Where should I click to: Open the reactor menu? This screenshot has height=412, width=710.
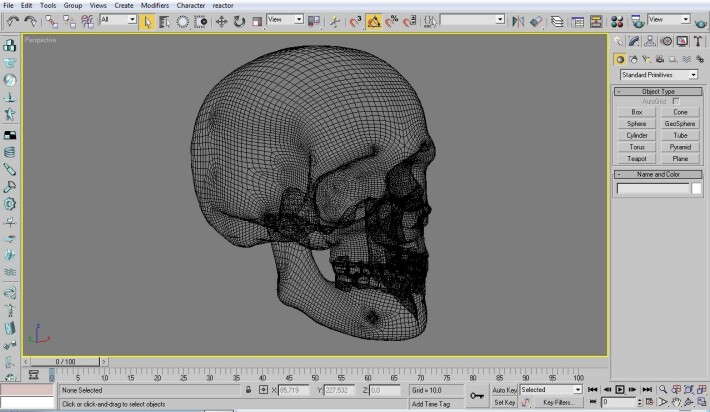pos(223,5)
